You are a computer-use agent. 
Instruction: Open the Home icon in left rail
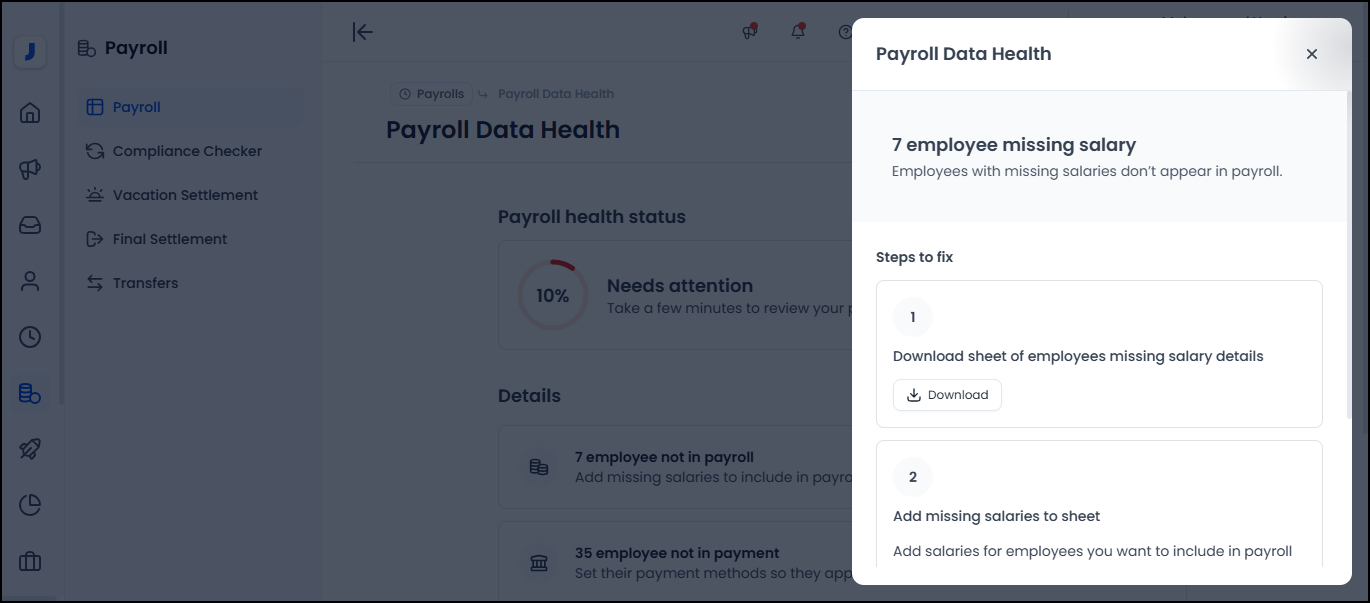30,112
